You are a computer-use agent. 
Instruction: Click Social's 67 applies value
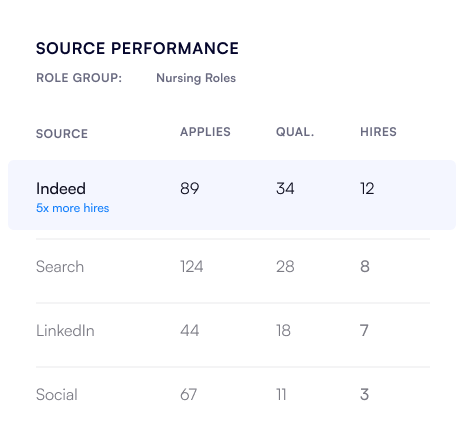click(189, 395)
